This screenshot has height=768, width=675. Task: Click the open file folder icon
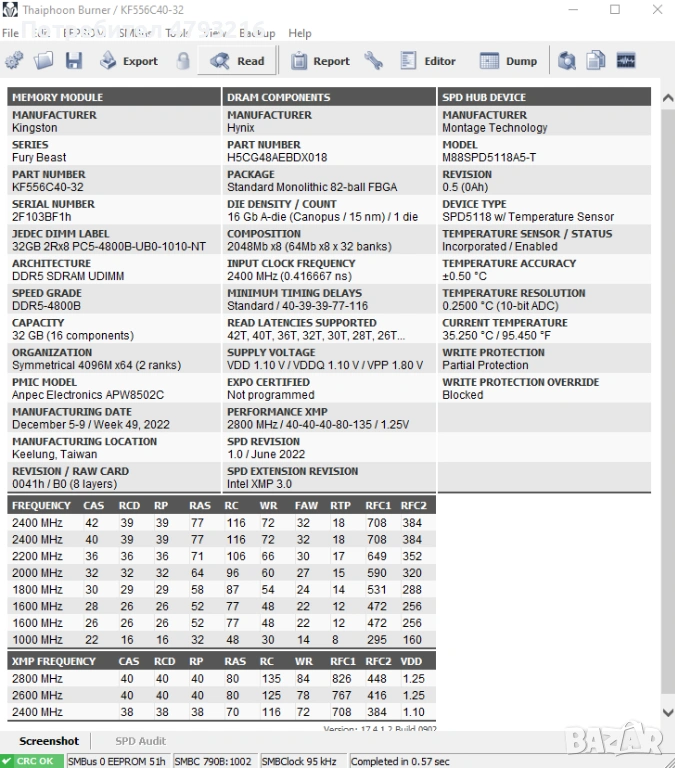(x=44, y=61)
